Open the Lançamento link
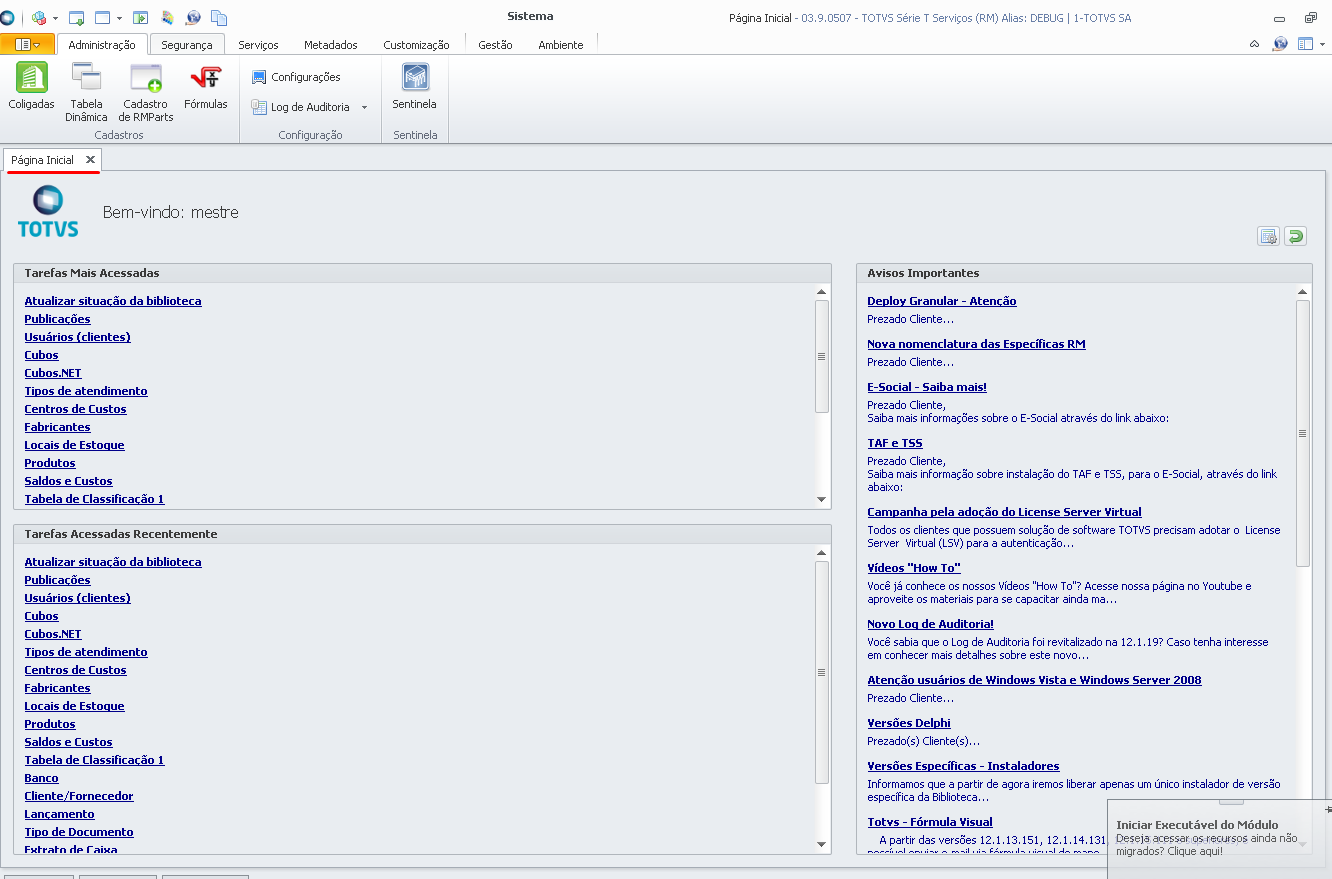This screenshot has width=1332, height=879. pos(59,814)
